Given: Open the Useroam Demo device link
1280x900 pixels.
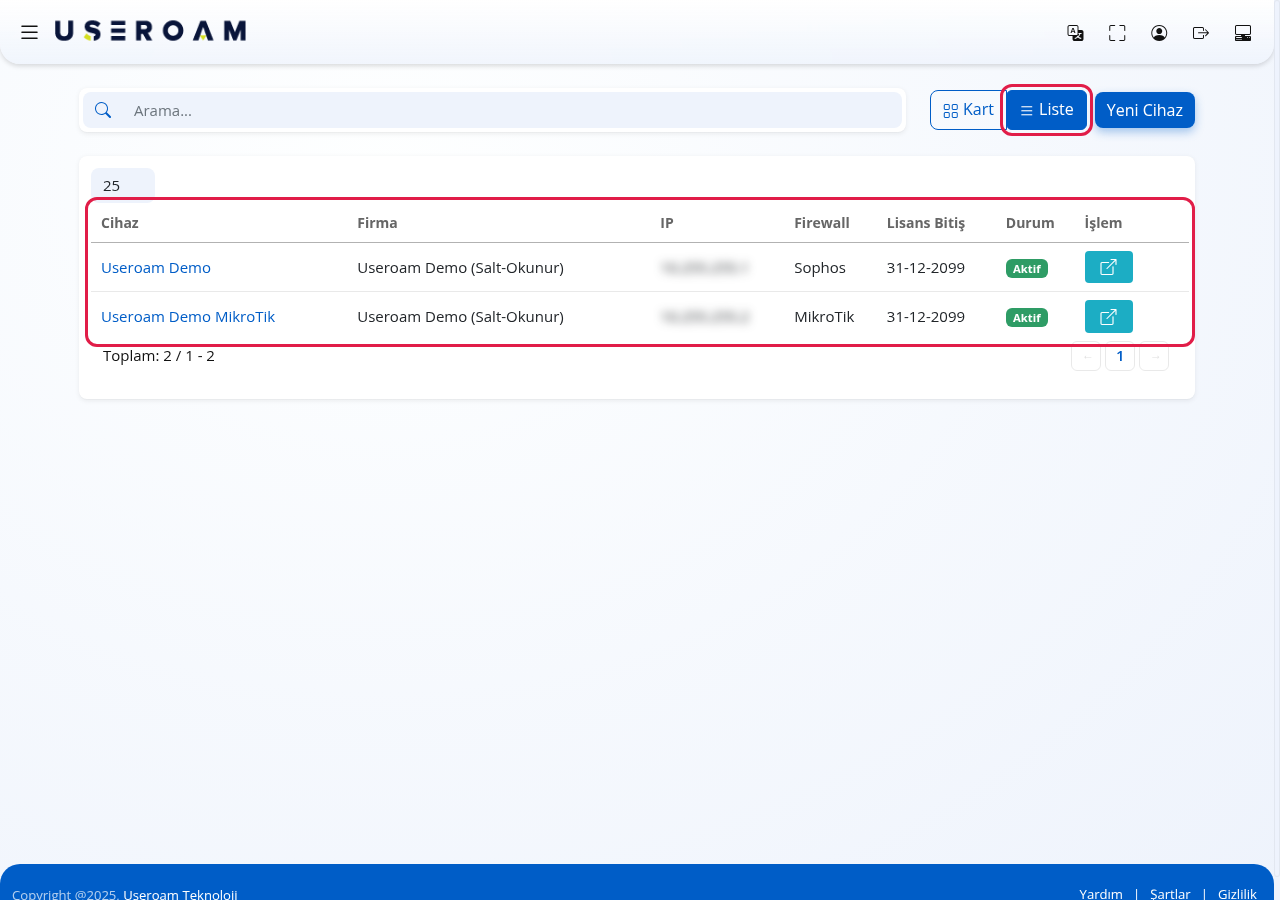Looking at the screenshot, I should pyautogui.click(x=156, y=268).
